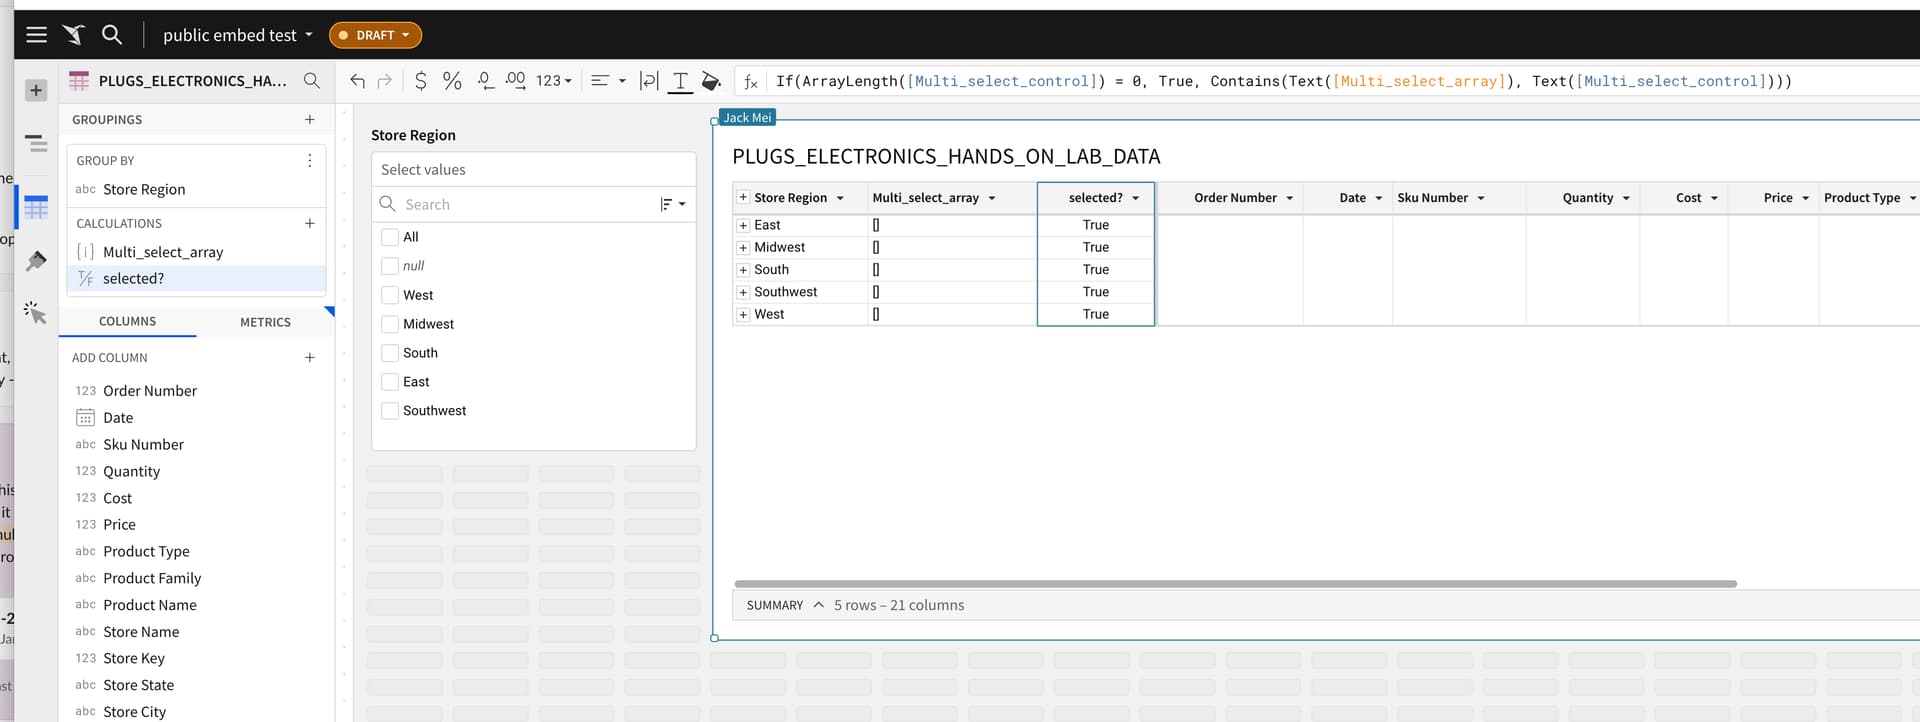Open search from the top bar magnifier

tap(112, 35)
